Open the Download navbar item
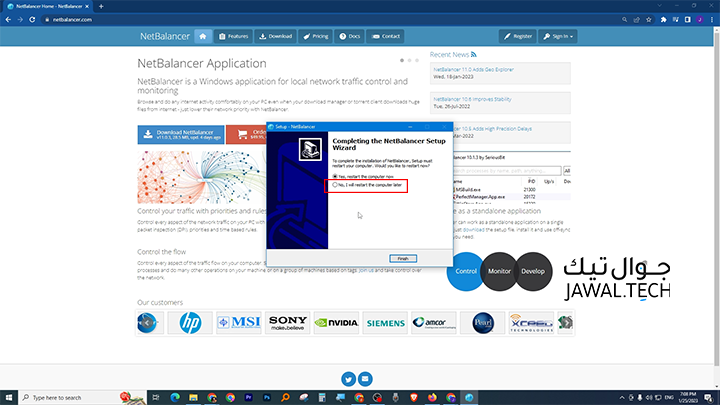This screenshot has height=405, width=720. pyautogui.click(x=276, y=36)
